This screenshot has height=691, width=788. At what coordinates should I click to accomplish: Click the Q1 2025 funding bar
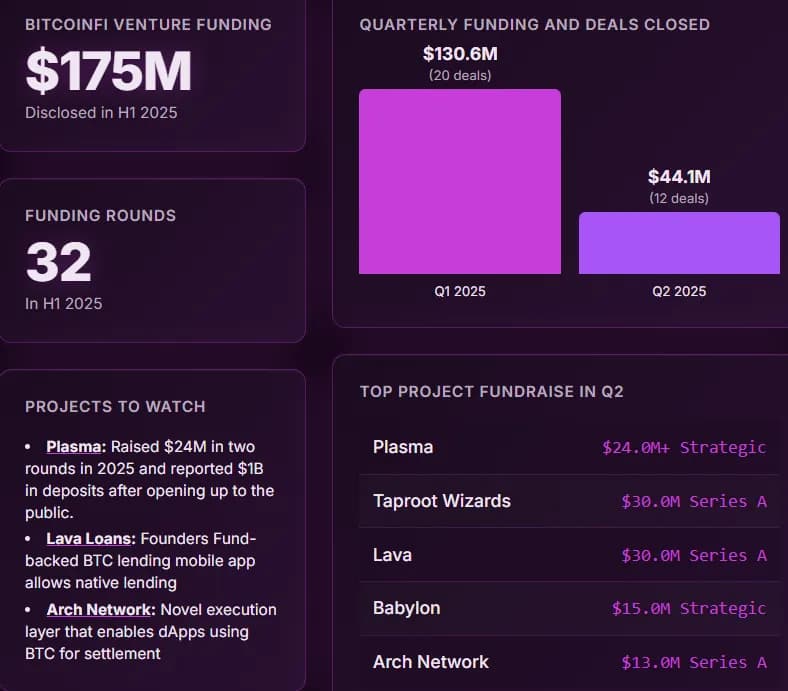click(x=460, y=181)
